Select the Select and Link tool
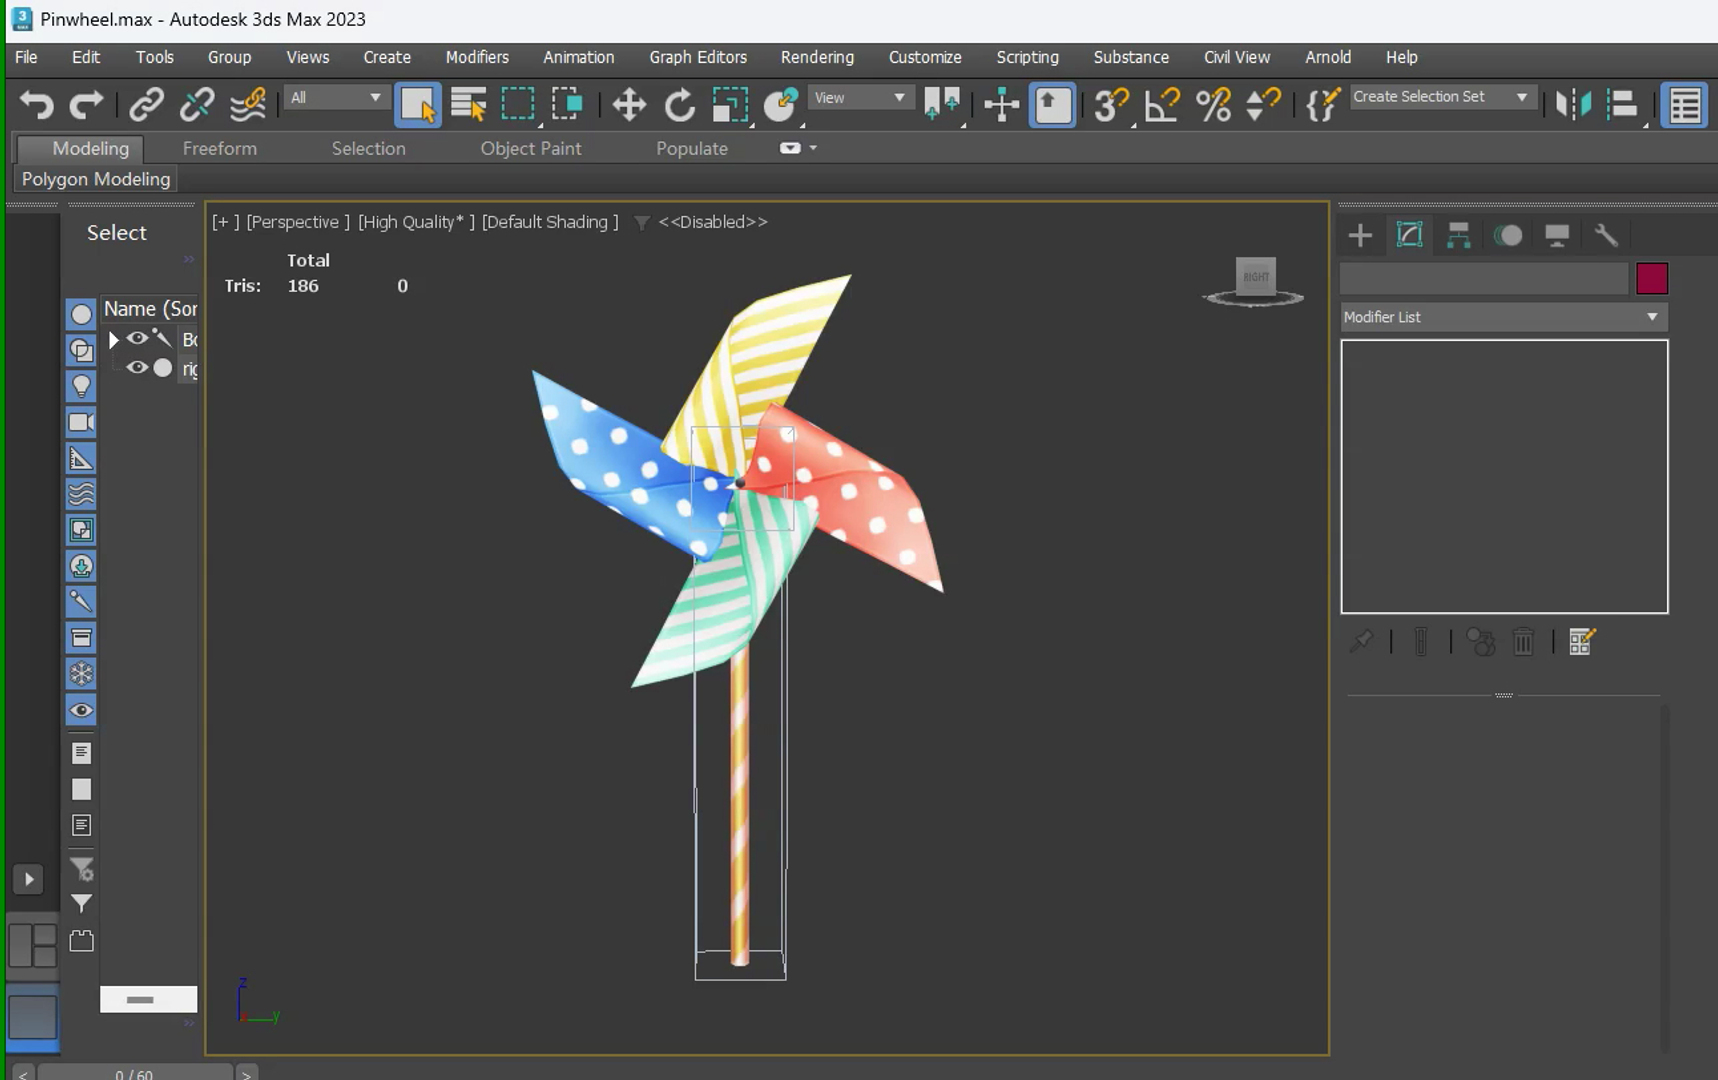This screenshot has height=1080, width=1718. tap(147, 104)
